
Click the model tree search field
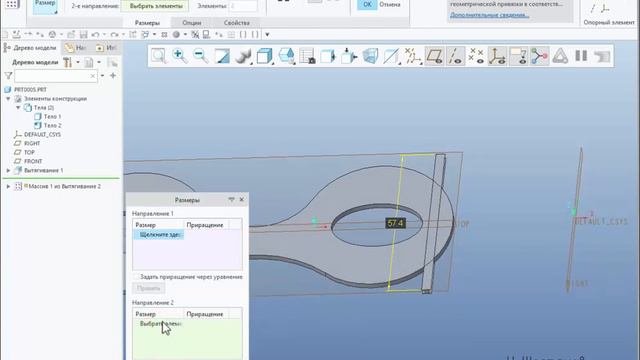[56, 76]
